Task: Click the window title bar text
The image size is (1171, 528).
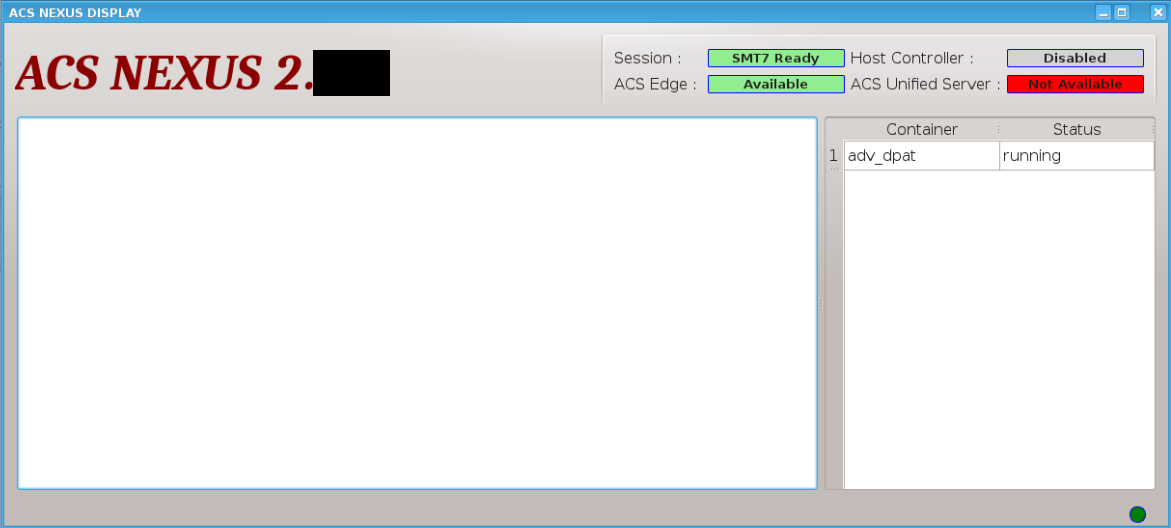Action: pos(75,13)
